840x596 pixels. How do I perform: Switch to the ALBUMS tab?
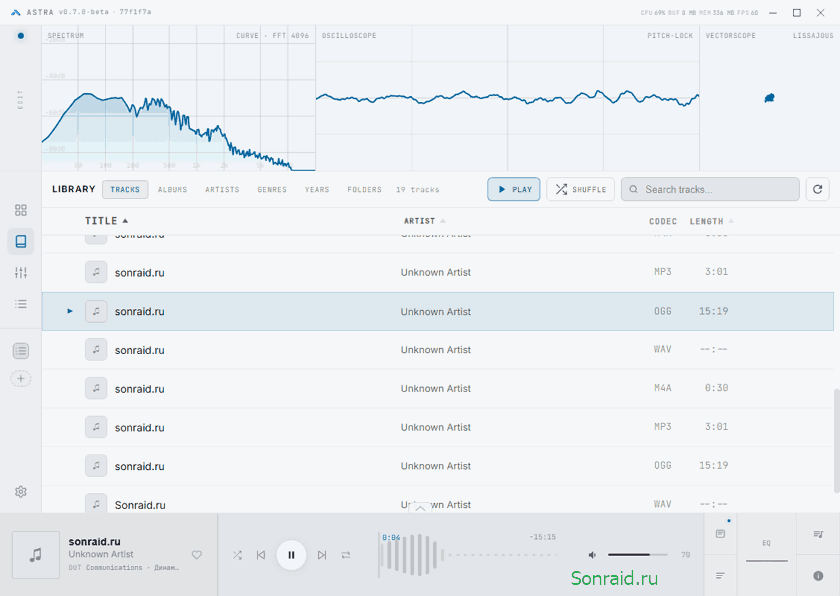(172, 190)
